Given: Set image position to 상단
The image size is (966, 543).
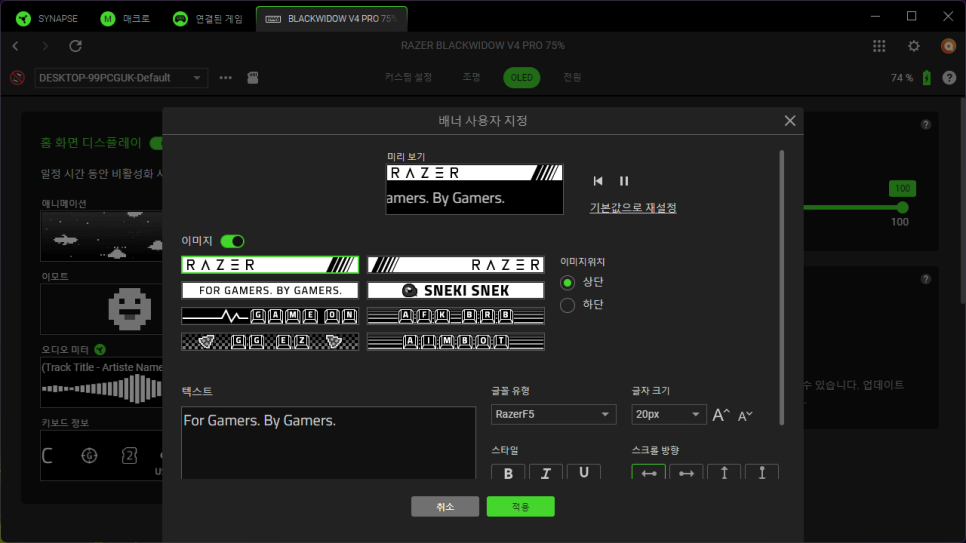Looking at the screenshot, I should (x=567, y=282).
